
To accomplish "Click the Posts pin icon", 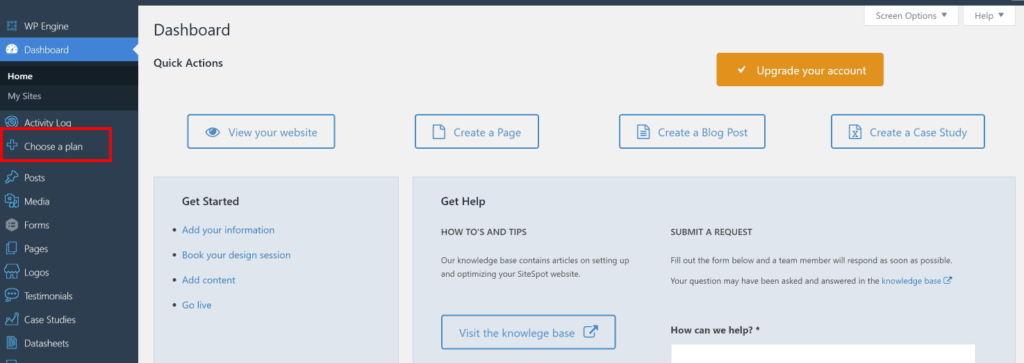I will 11,178.
